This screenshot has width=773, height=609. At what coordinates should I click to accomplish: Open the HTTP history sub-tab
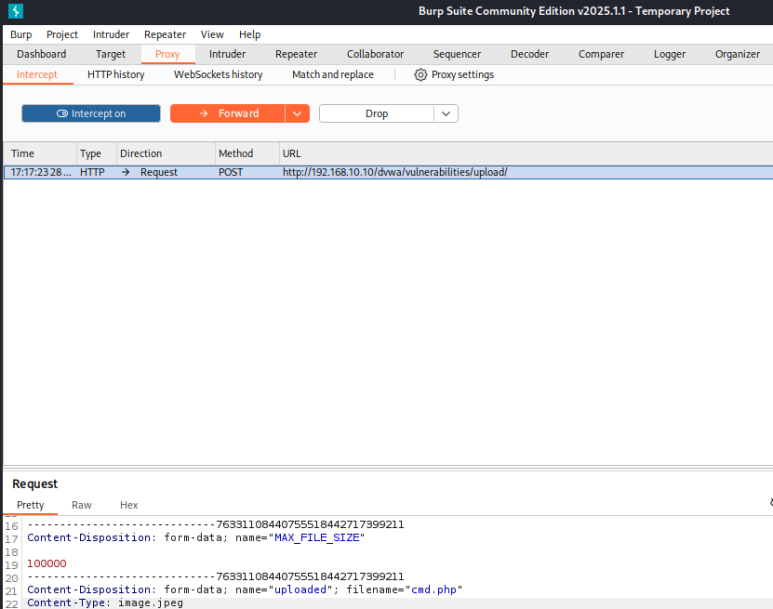tap(116, 74)
